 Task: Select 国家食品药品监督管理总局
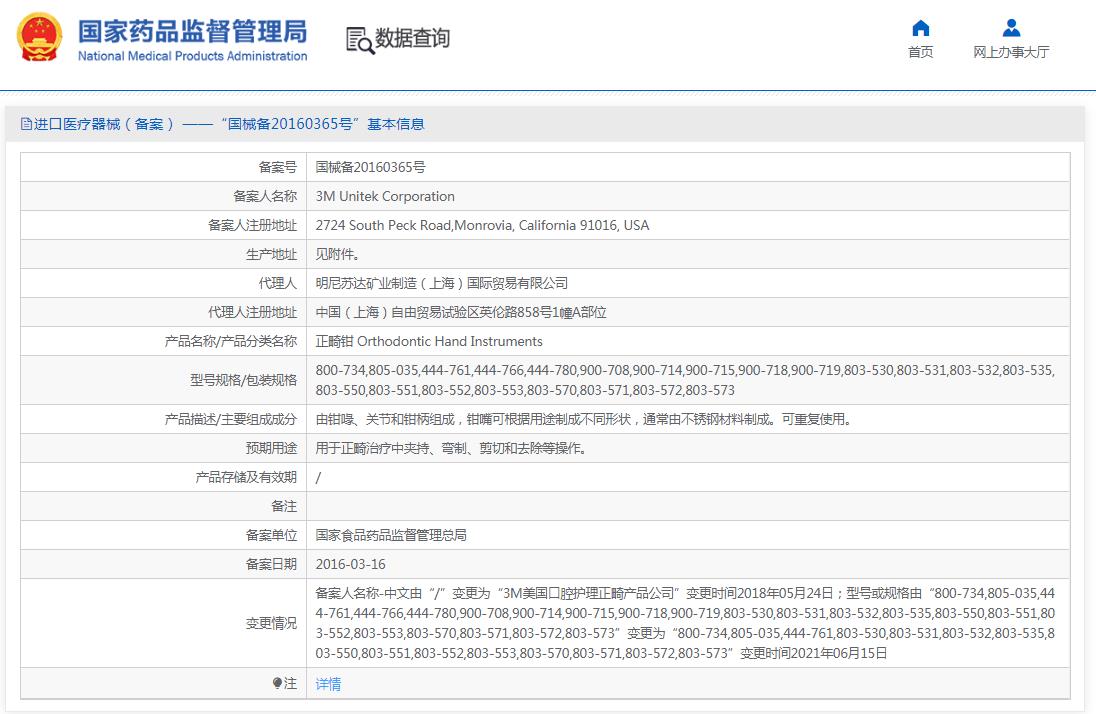click(x=391, y=536)
